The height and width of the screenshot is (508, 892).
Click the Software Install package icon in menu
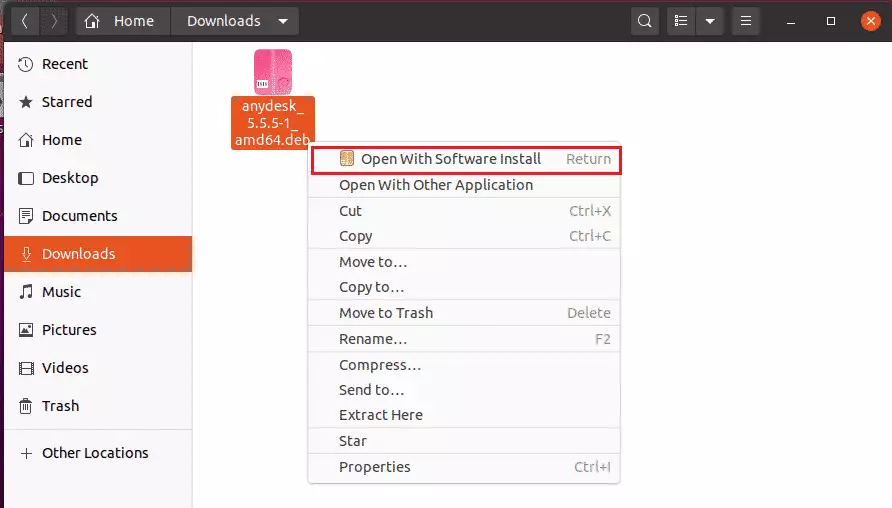coord(346,158)
